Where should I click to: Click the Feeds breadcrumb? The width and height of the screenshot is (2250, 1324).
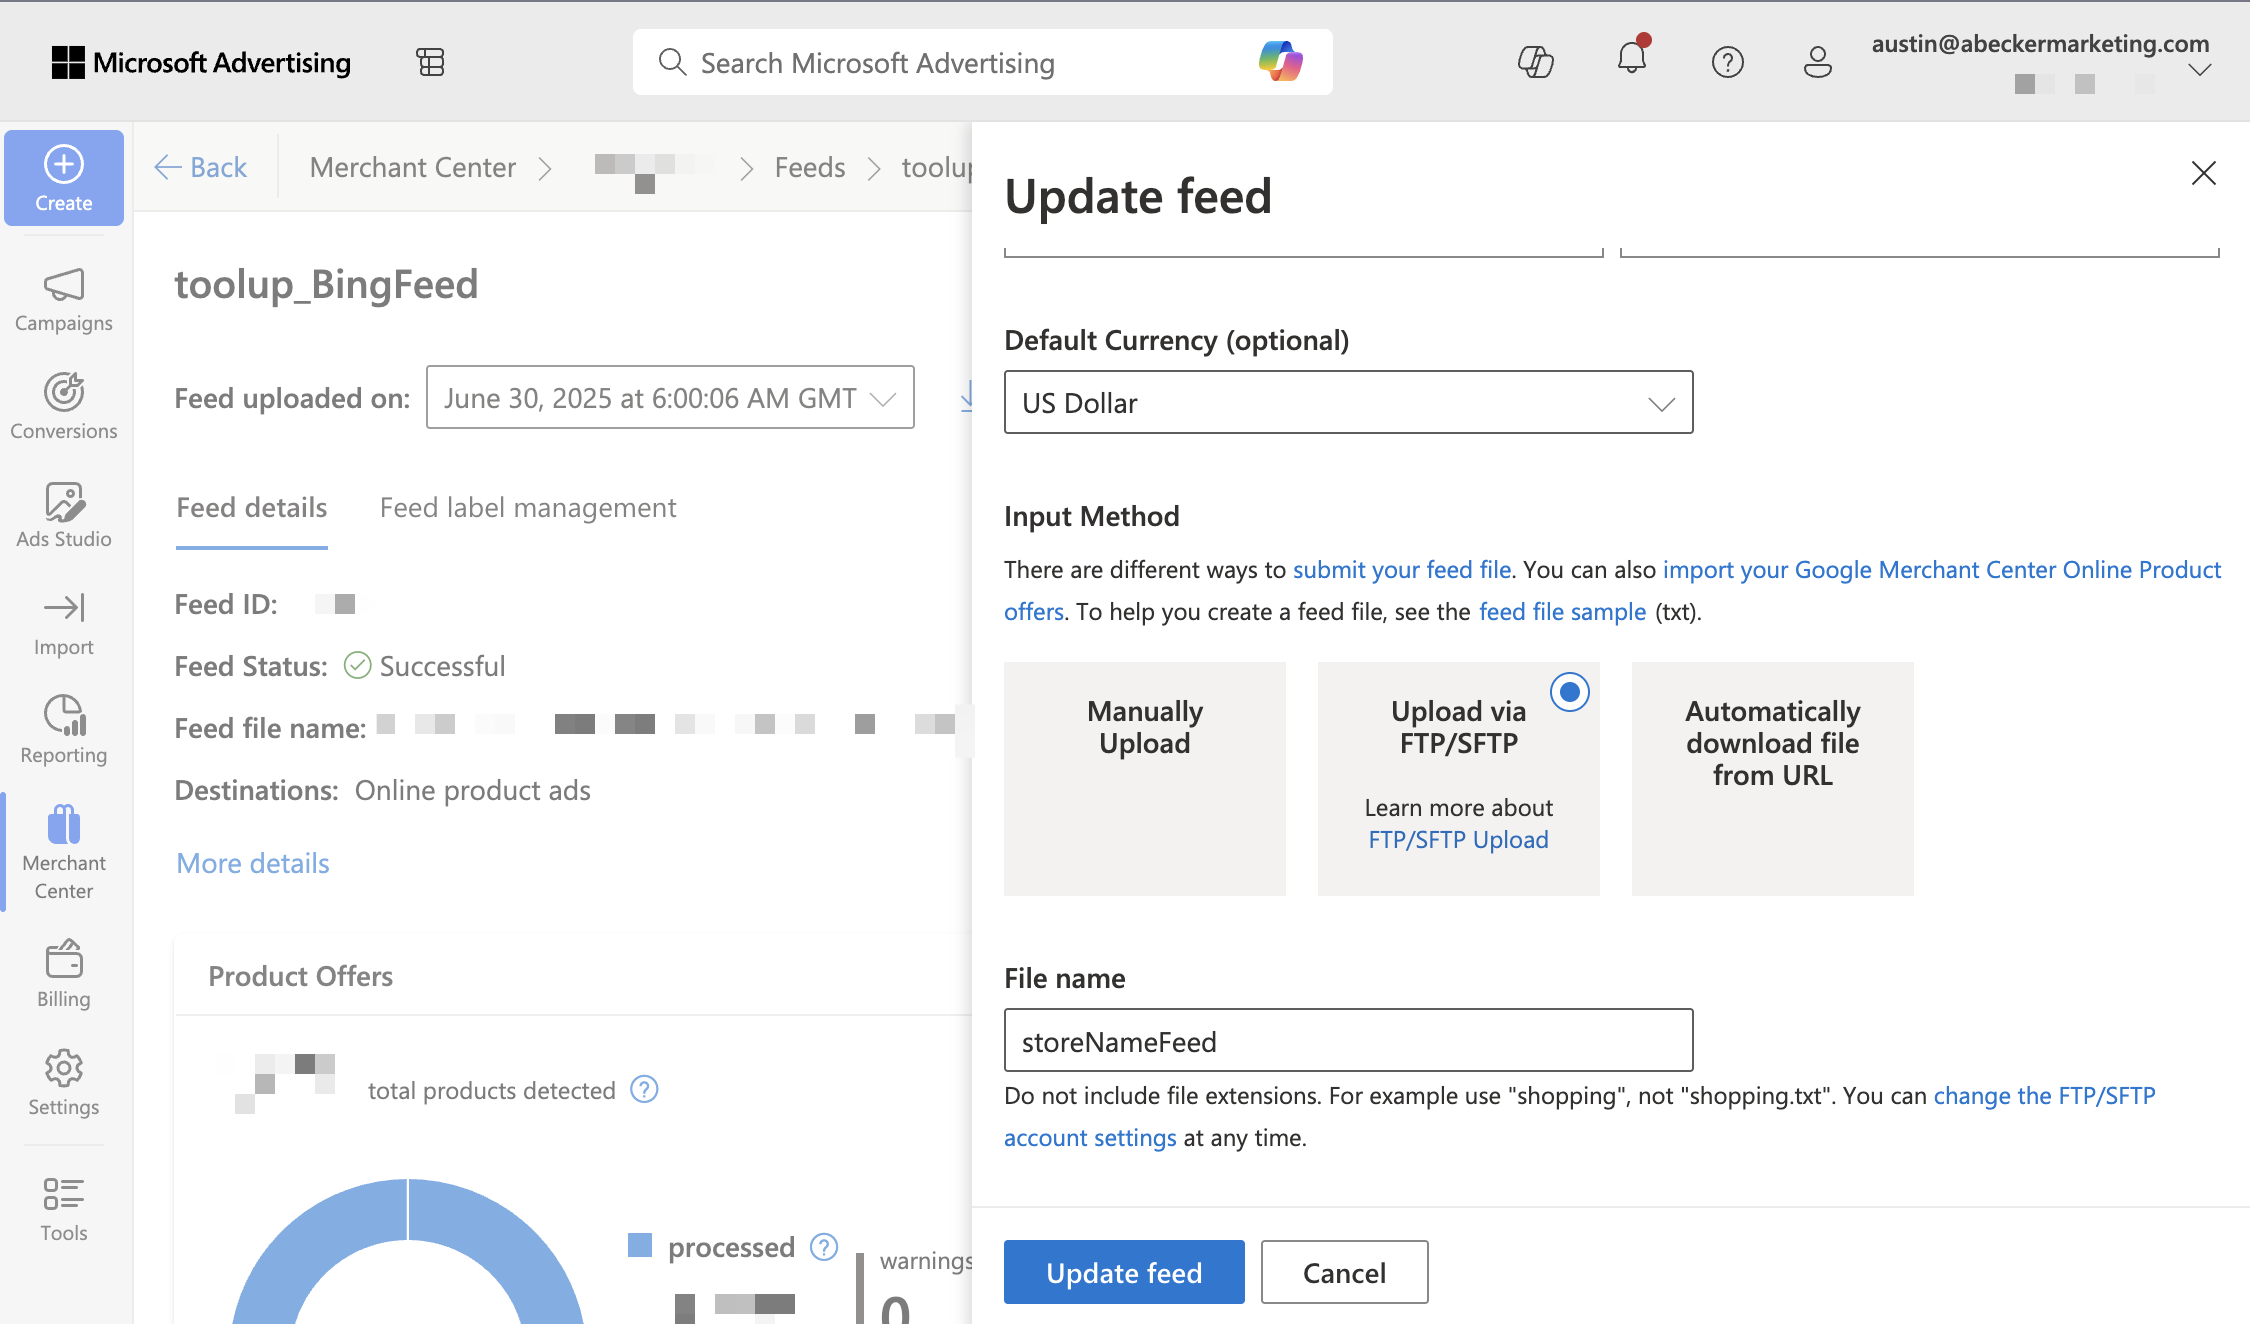[x=810, y=167]
